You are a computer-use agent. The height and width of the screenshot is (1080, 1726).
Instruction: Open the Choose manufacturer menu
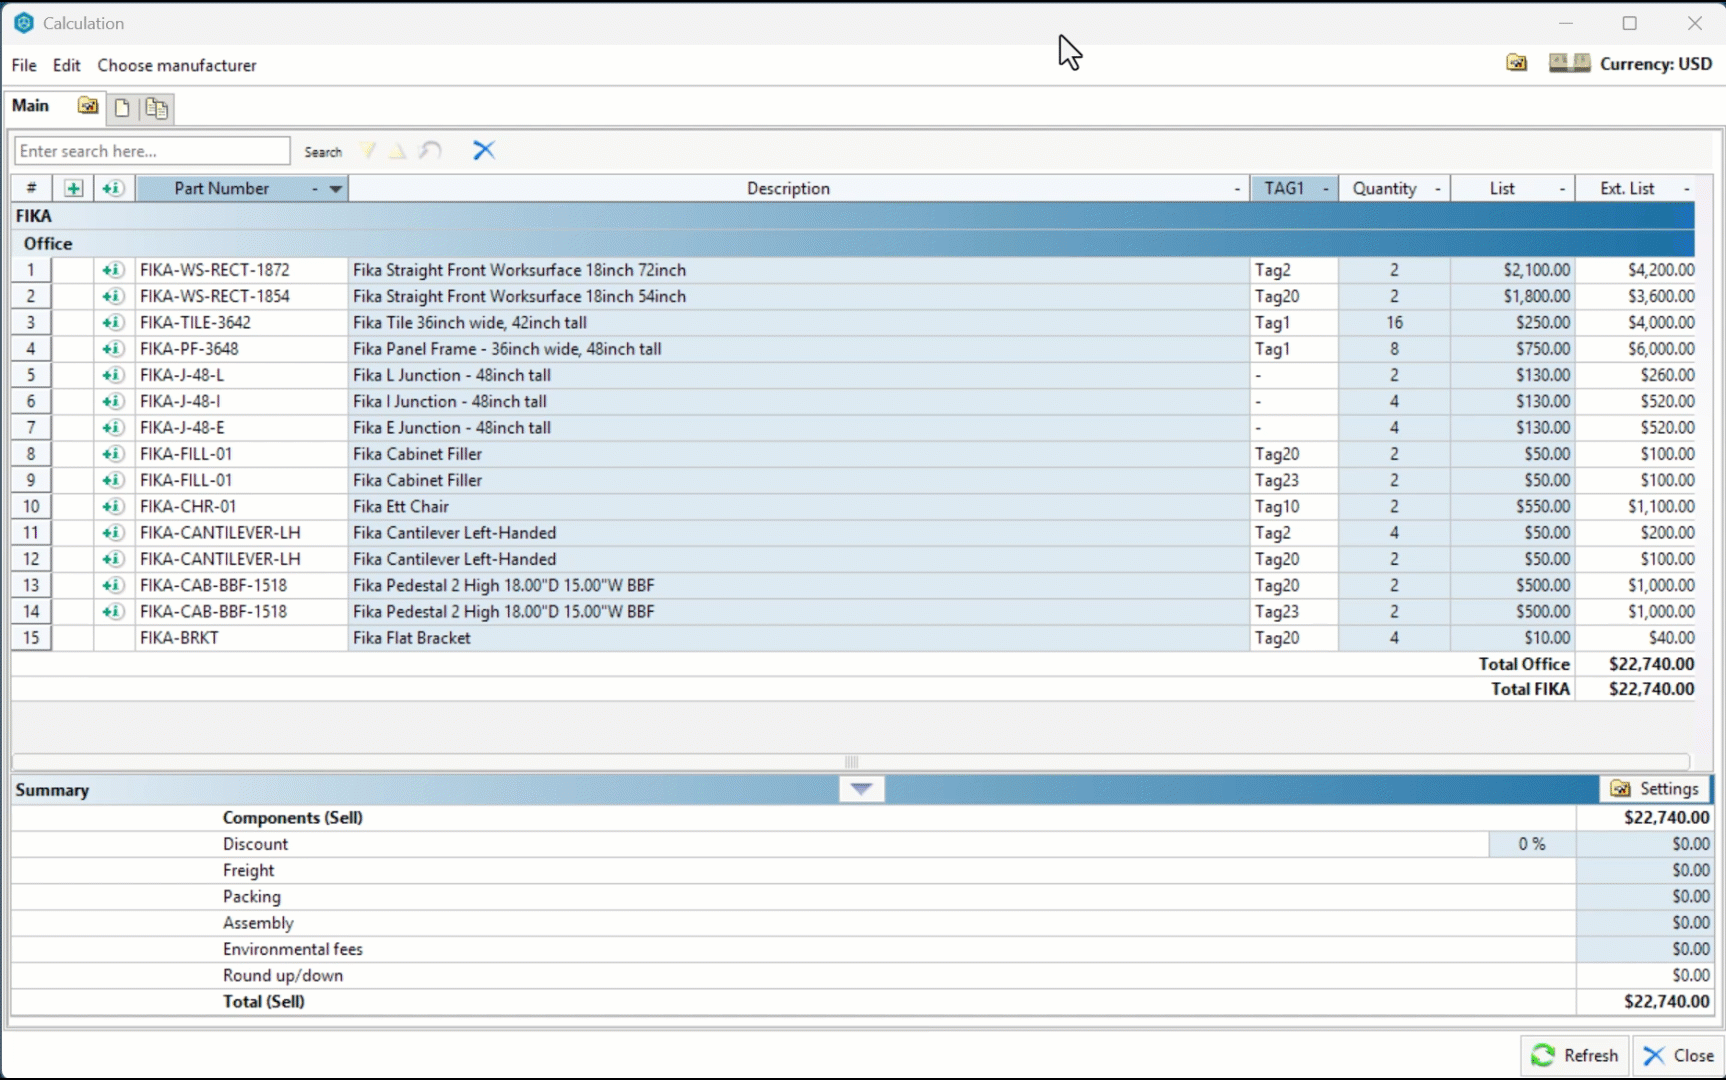tap(177, 65)
